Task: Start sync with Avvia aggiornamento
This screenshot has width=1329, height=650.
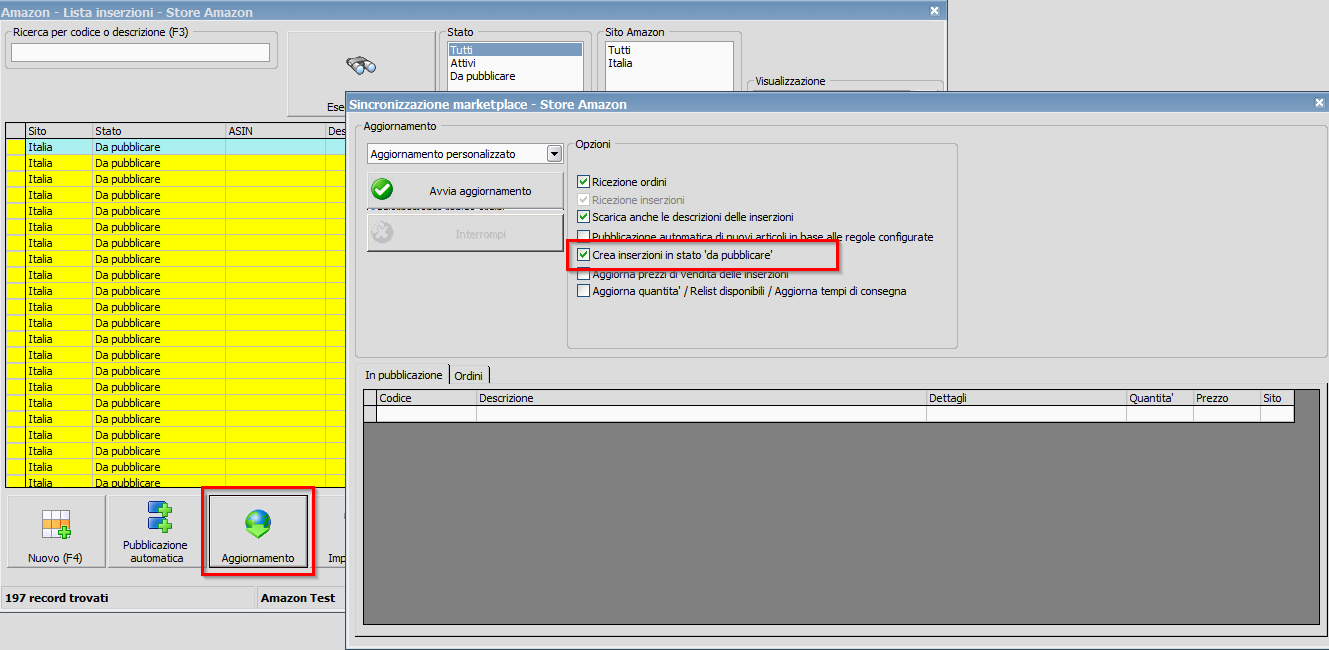Action: 465,191
